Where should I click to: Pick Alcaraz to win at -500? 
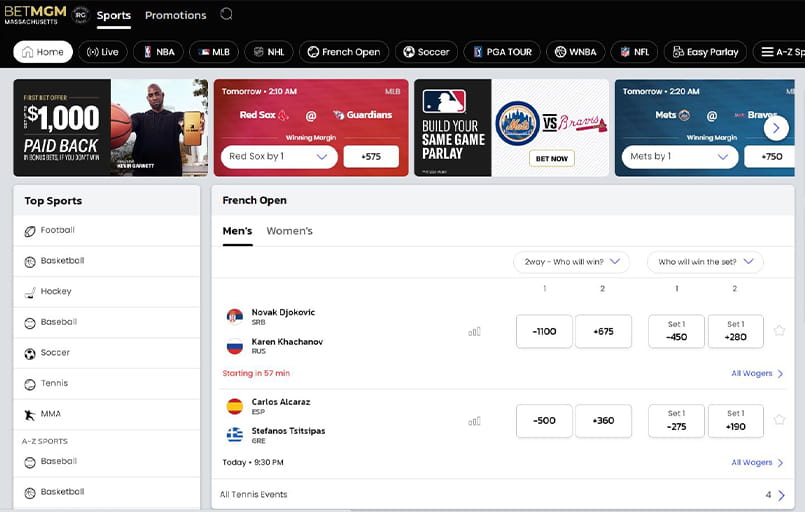[544, 421]
